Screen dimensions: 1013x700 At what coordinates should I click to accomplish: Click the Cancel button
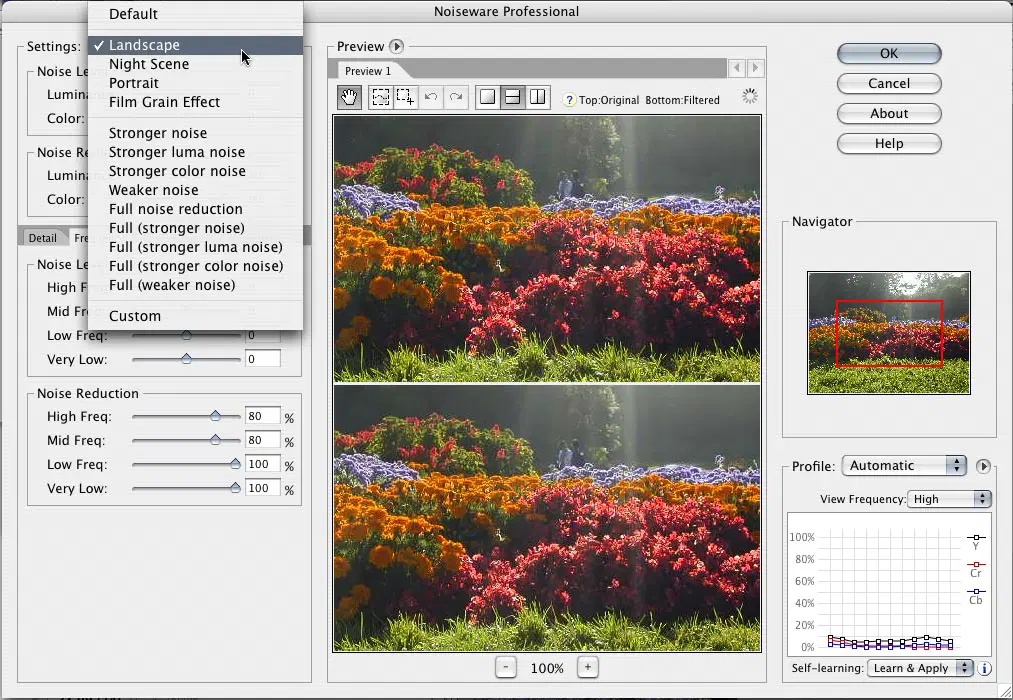(x=888, y=84)
